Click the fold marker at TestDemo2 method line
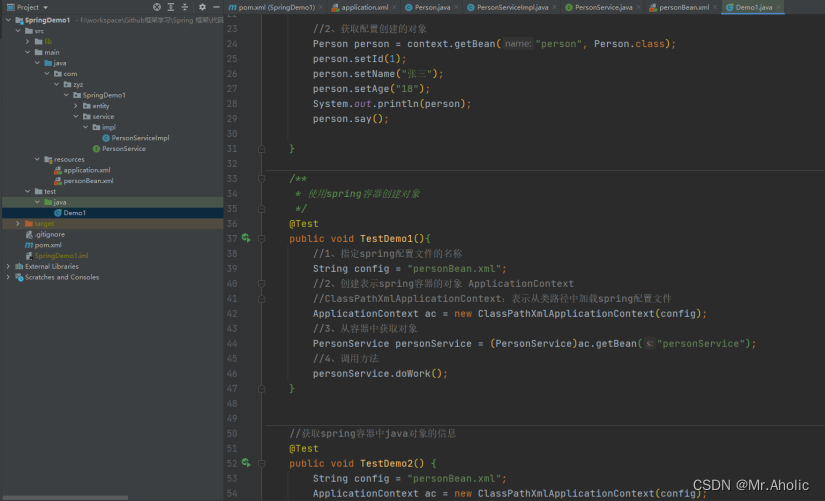 click(261, 463)
